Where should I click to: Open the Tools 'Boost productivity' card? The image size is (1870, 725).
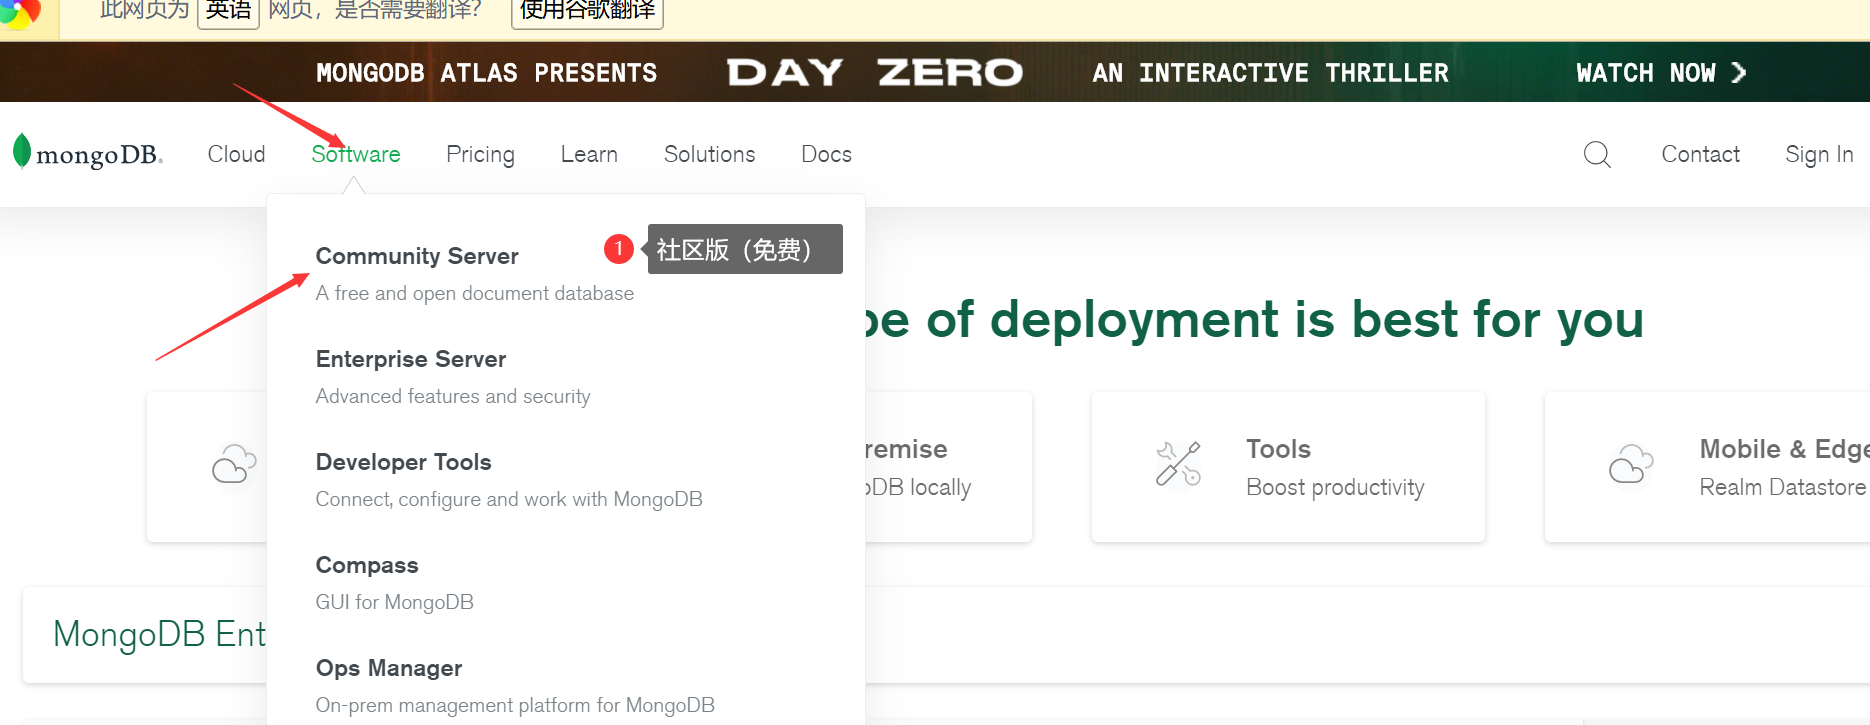click(x=1288, y=467)
